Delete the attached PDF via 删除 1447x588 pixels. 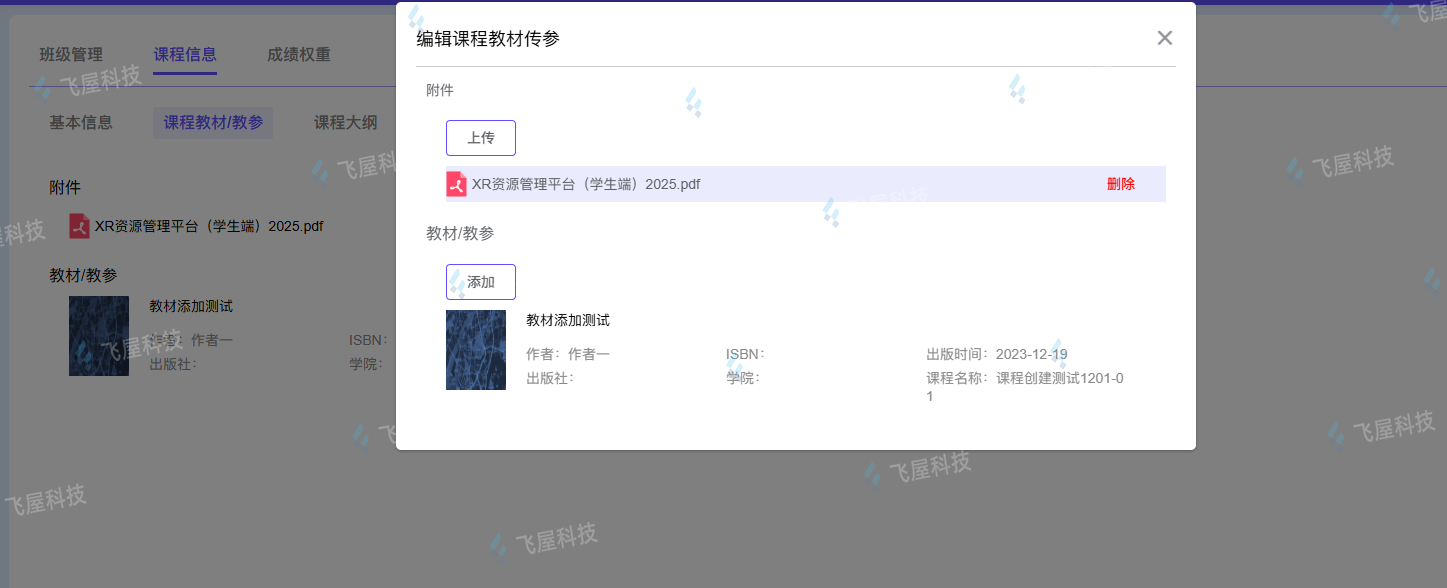tap(1120, 184)
